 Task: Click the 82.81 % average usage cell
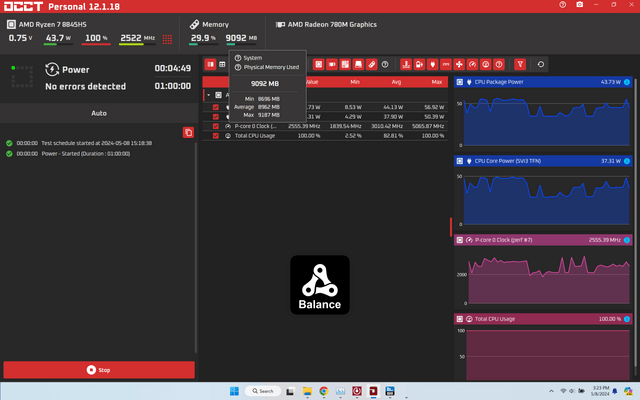click(x=393, y=136)
